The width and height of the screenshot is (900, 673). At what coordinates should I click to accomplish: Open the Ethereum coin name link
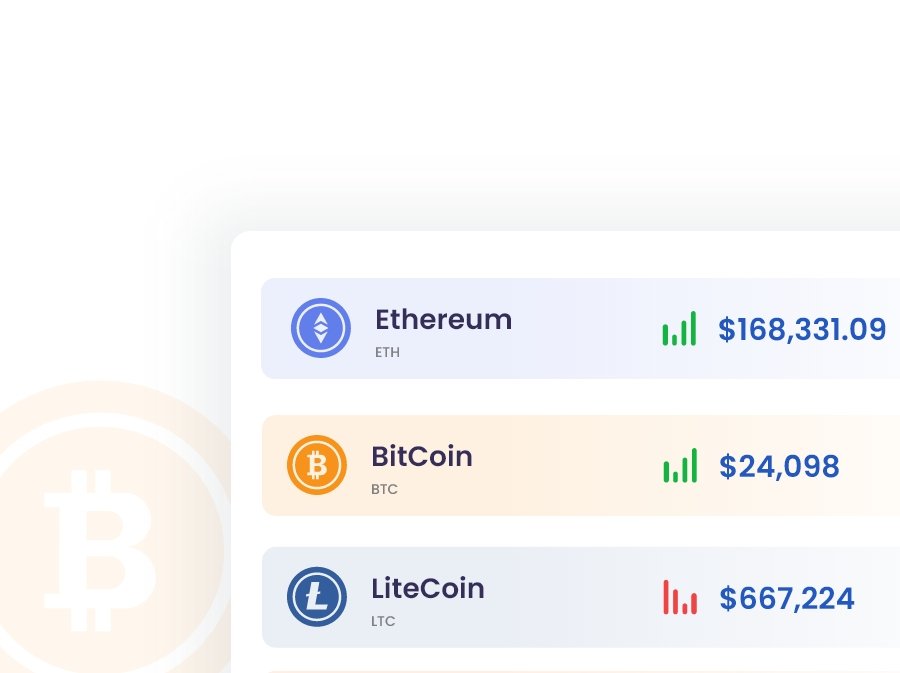click(443, 320)
